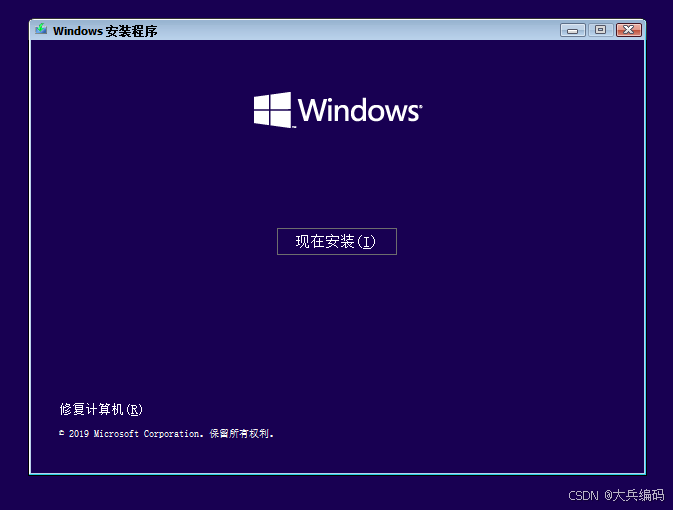Open the 修复计算机(R) repair computer link

pyautogui.click(x=101, y=409)
